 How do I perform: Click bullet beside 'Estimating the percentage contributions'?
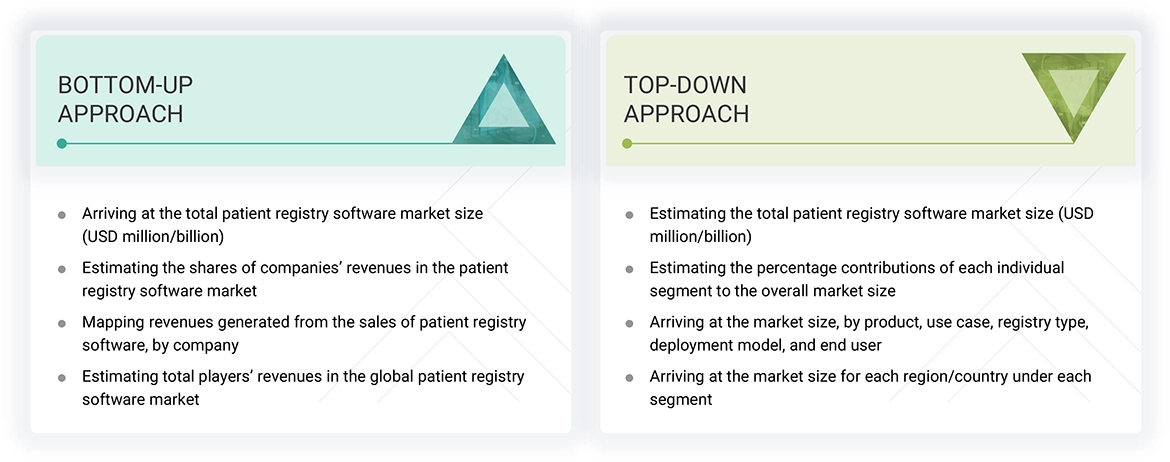[x=629, y=269]
